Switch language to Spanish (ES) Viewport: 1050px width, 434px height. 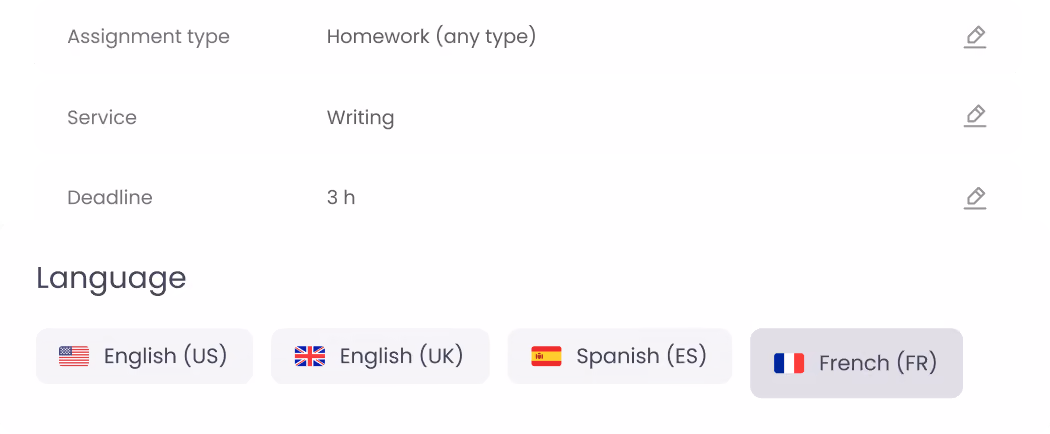(620, 356)
